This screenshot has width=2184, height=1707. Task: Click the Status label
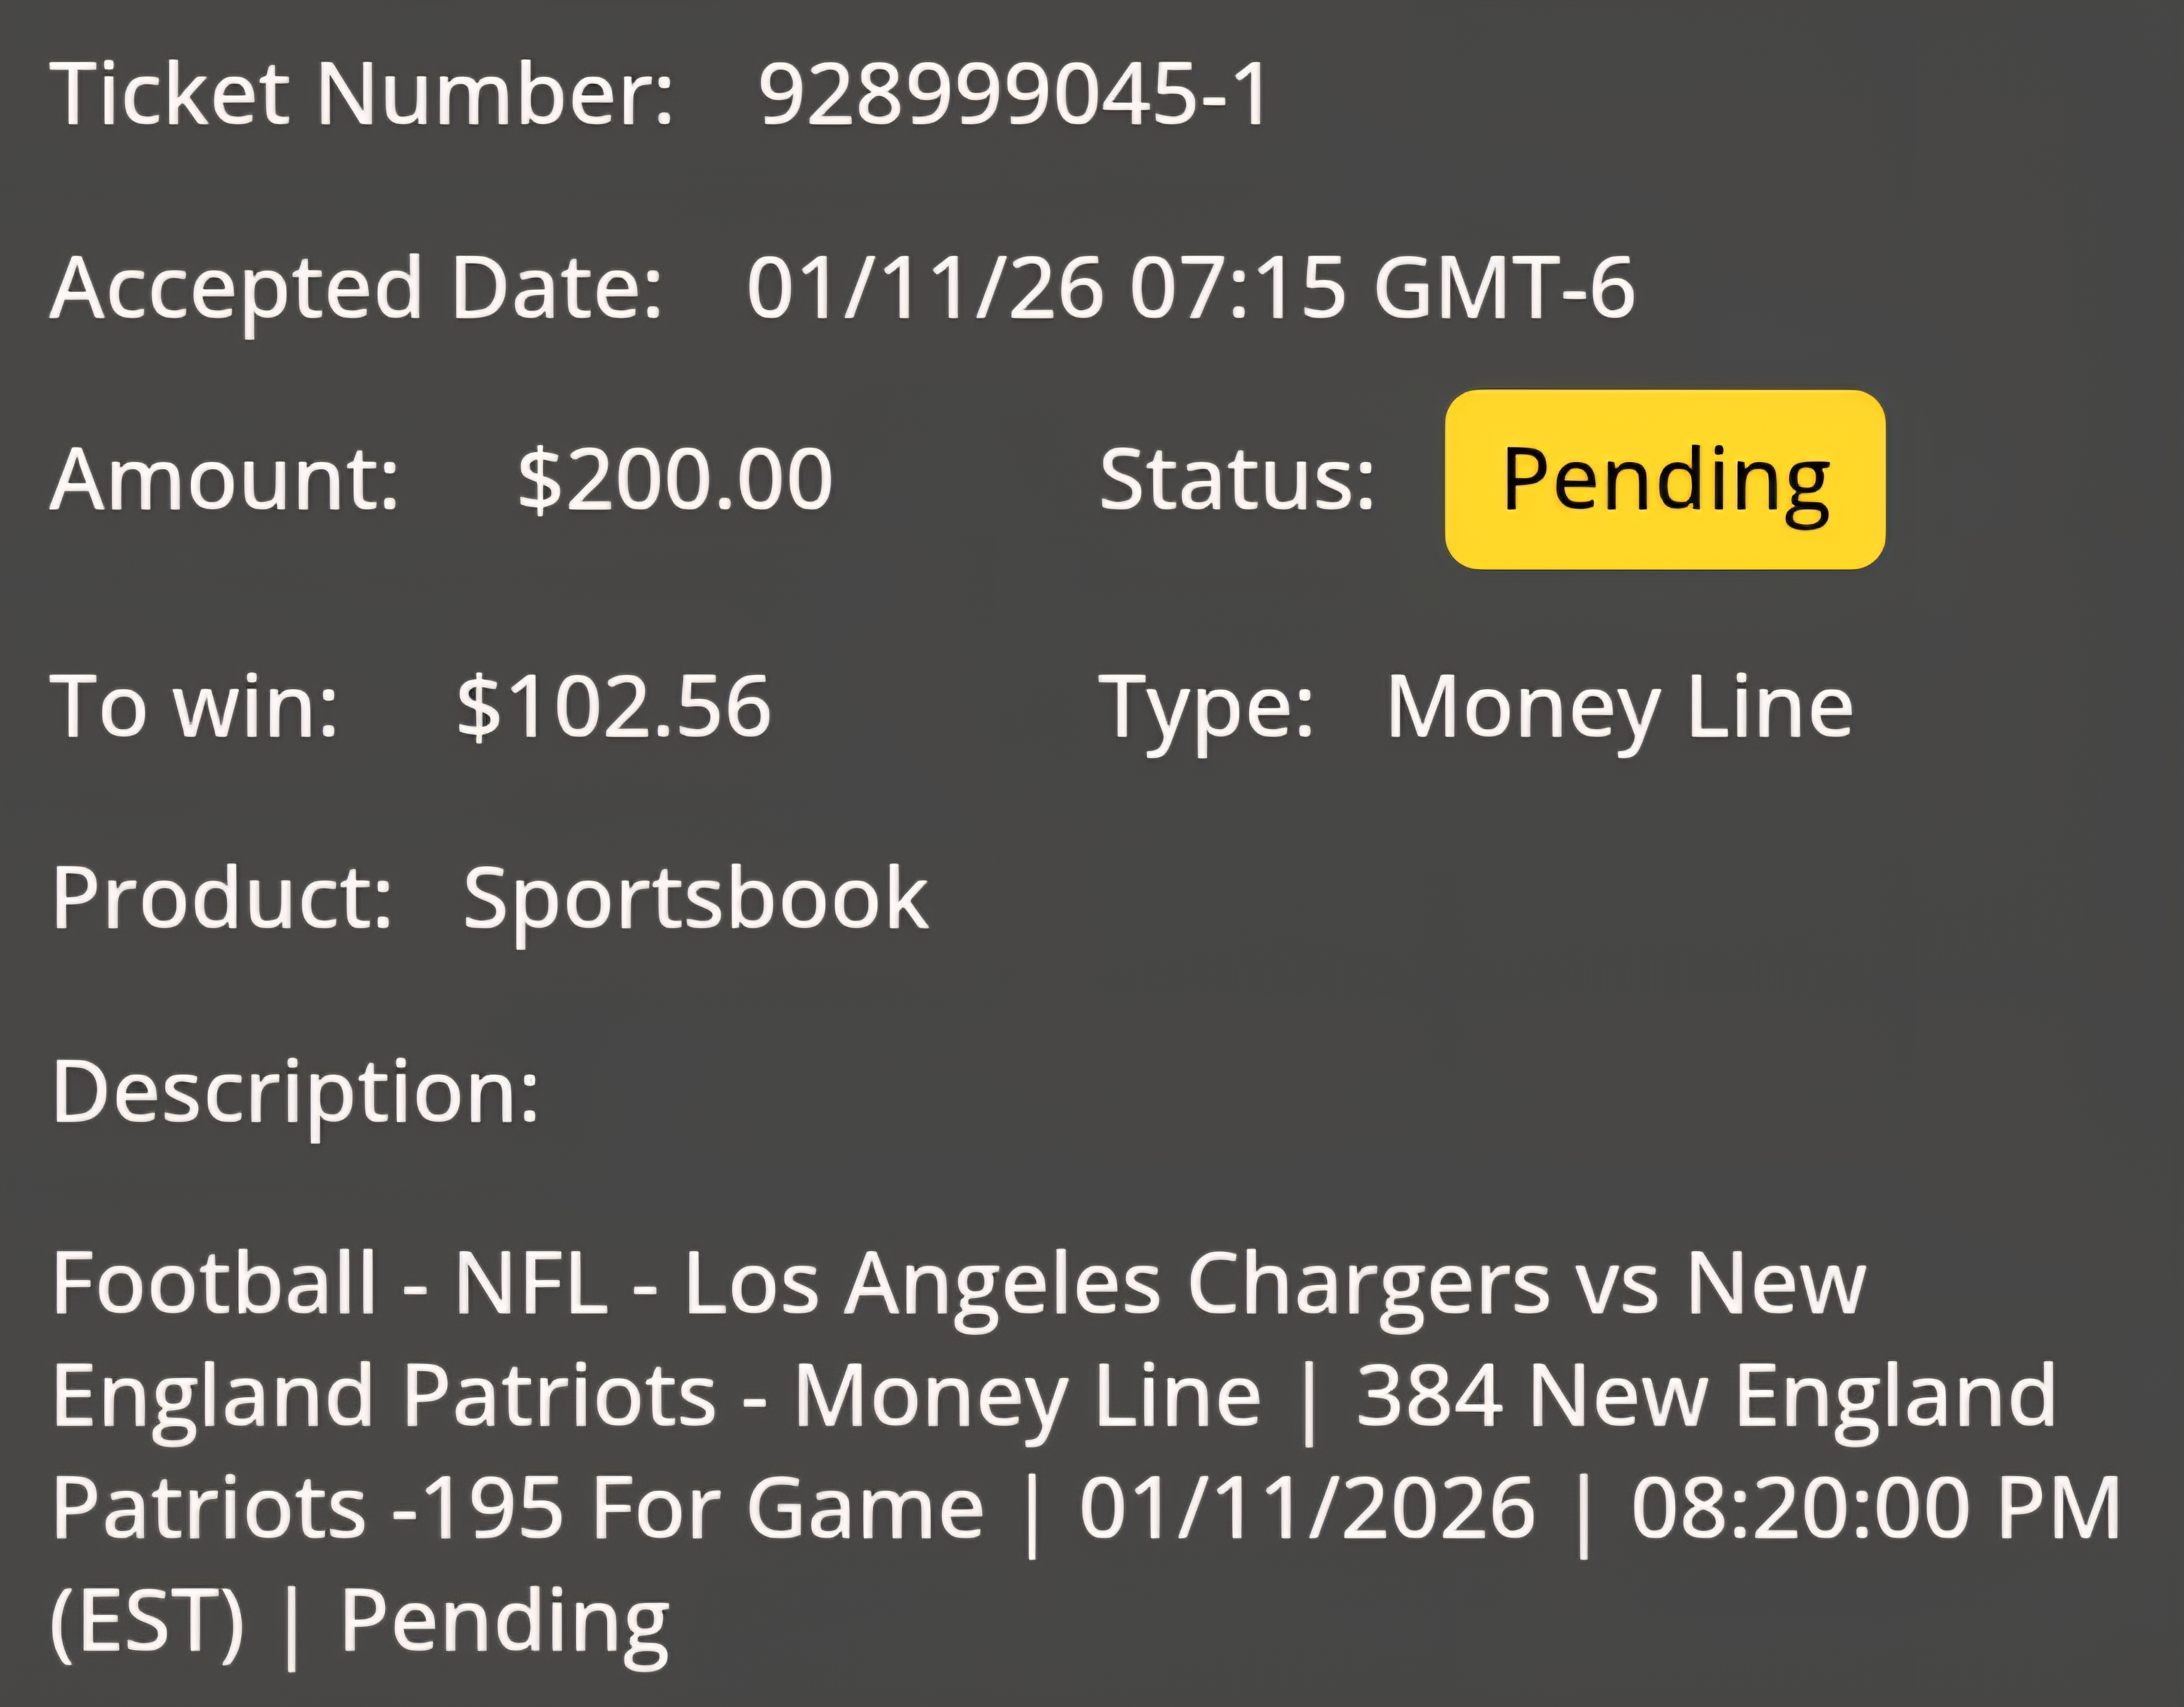(1237, 480)
